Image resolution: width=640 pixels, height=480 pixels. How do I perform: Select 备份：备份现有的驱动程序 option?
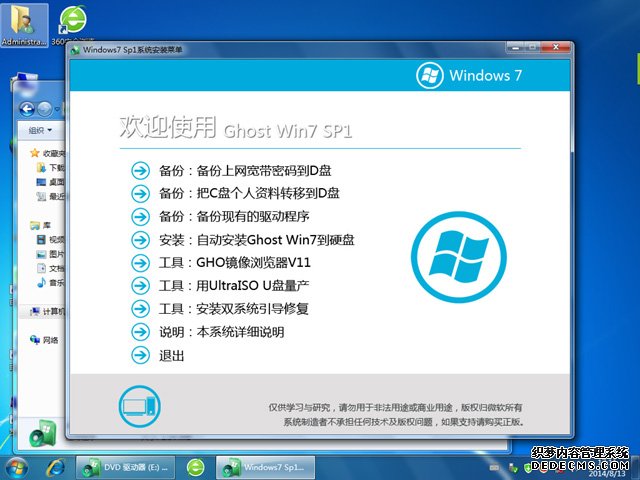(234, 217)
